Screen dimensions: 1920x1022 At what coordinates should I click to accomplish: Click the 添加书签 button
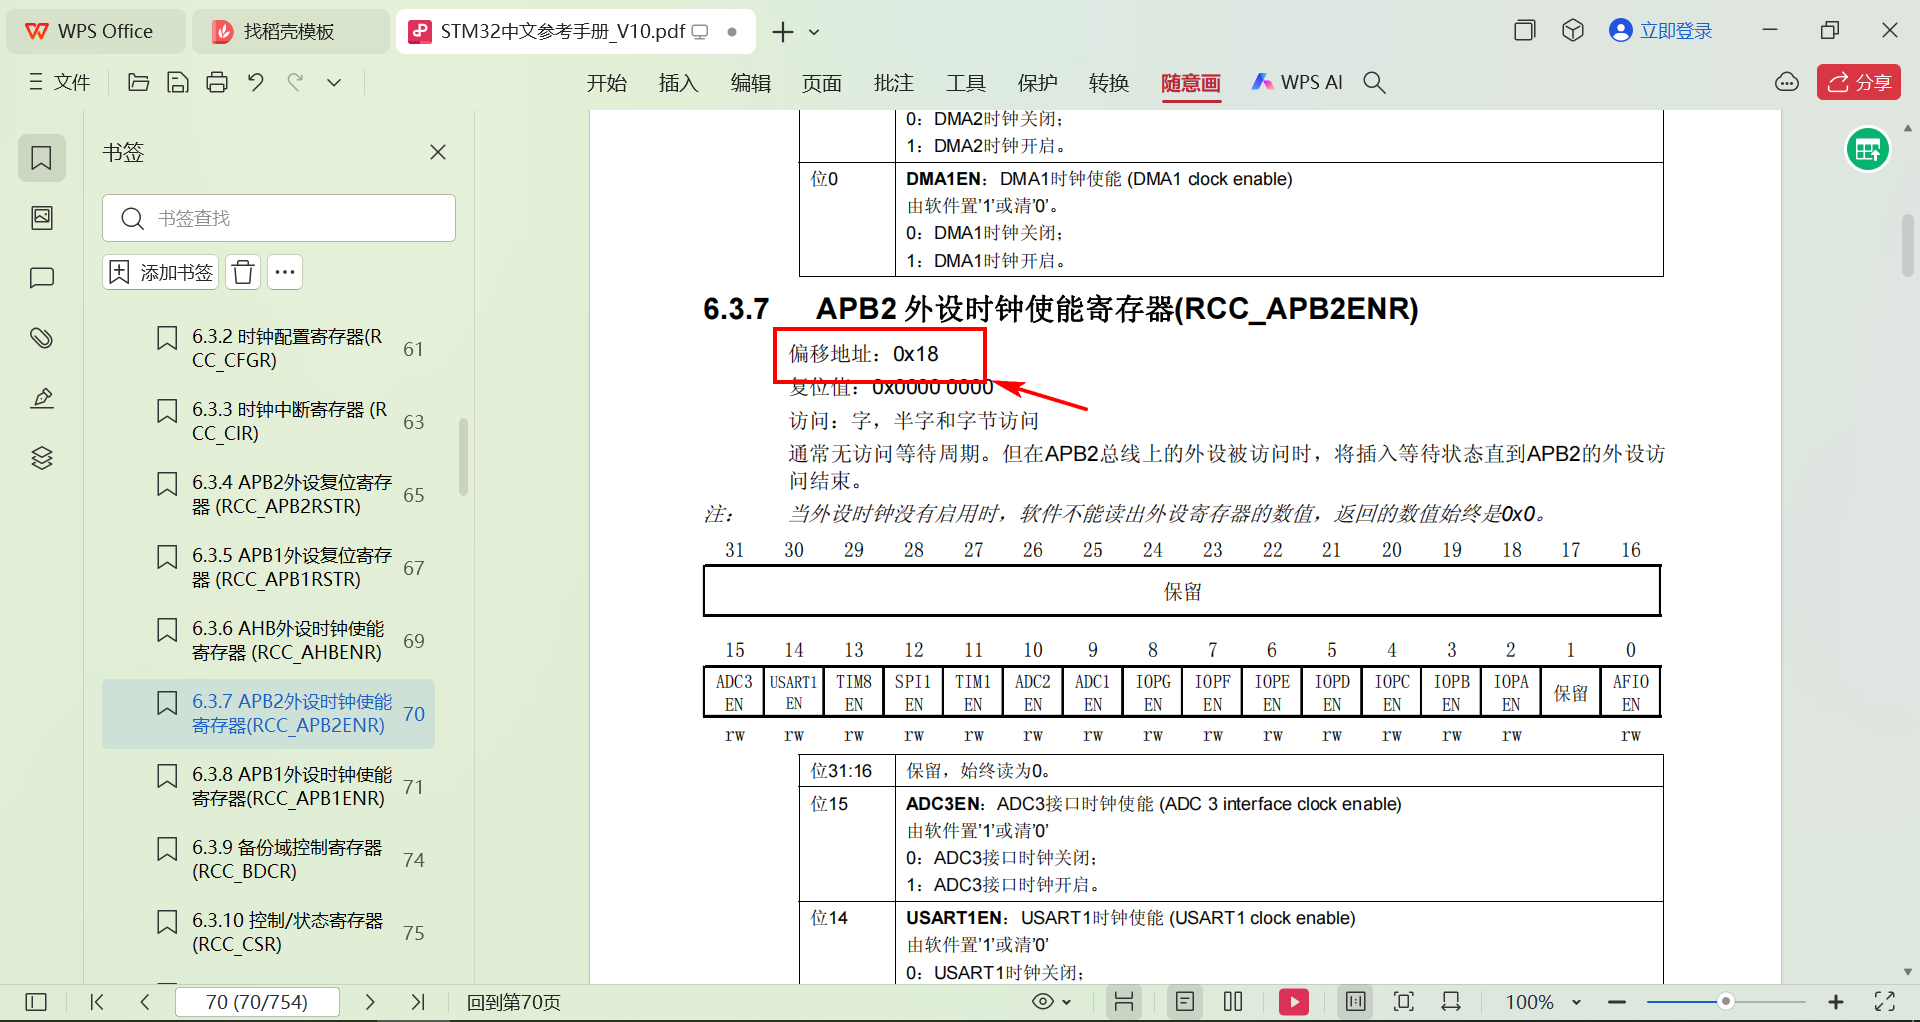pyautogui.click(x=160, y=272)
